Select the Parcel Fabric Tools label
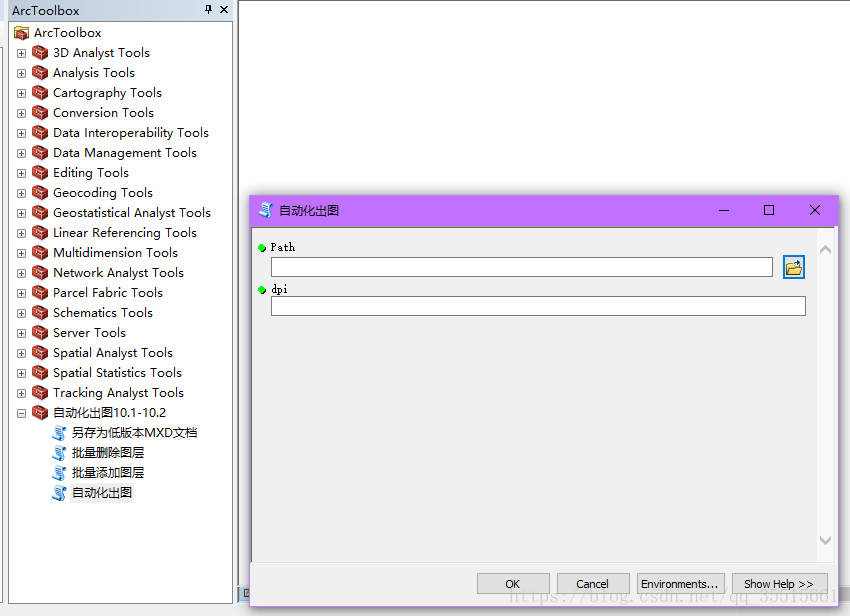 point(108,293)
